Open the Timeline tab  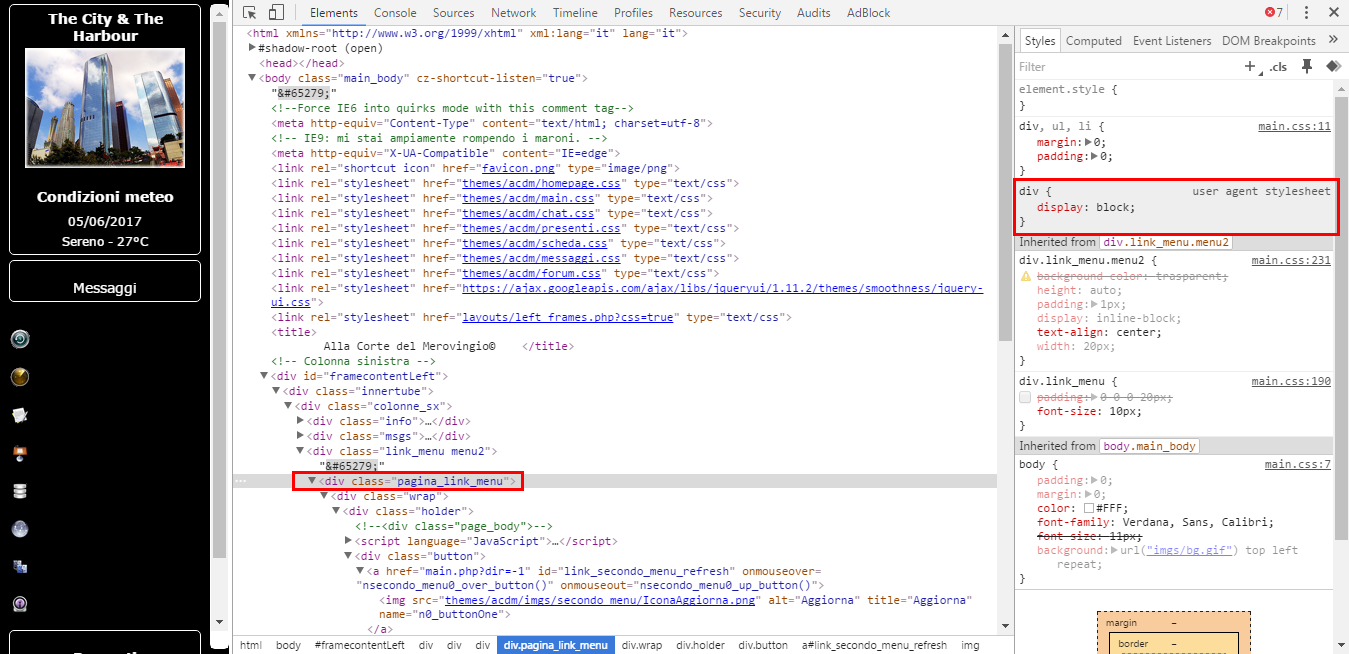[x=575, y=13]
